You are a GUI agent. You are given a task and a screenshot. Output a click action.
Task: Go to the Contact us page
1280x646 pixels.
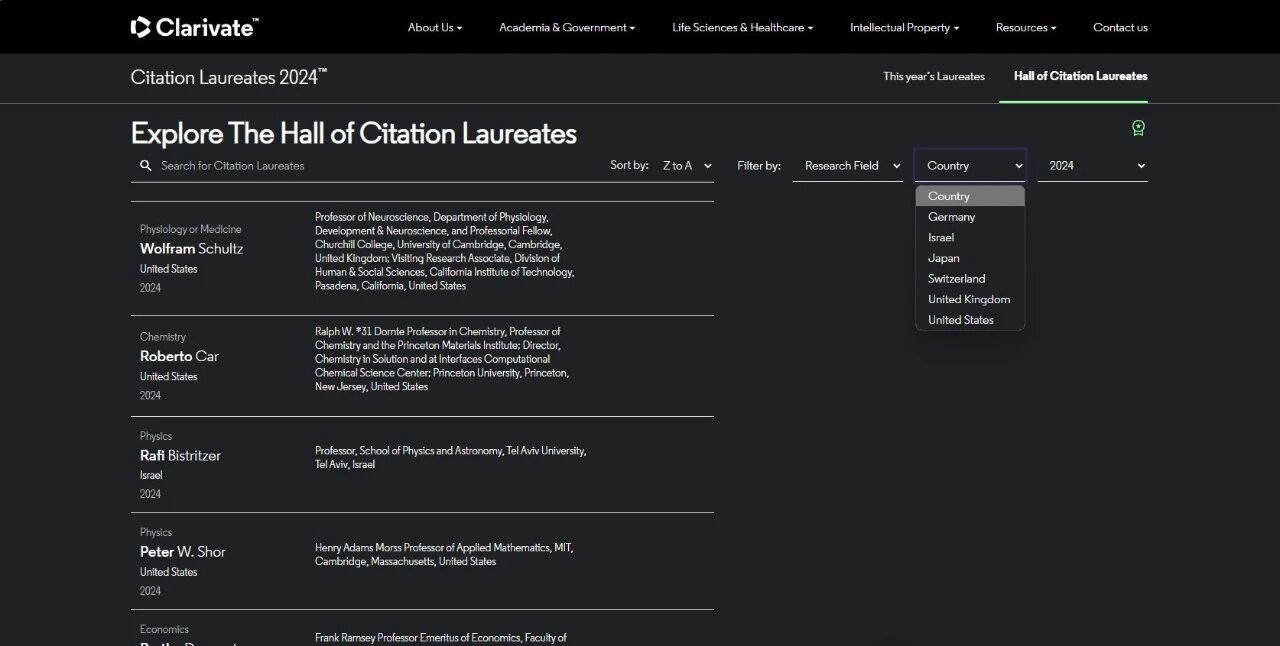point(1120,28)
